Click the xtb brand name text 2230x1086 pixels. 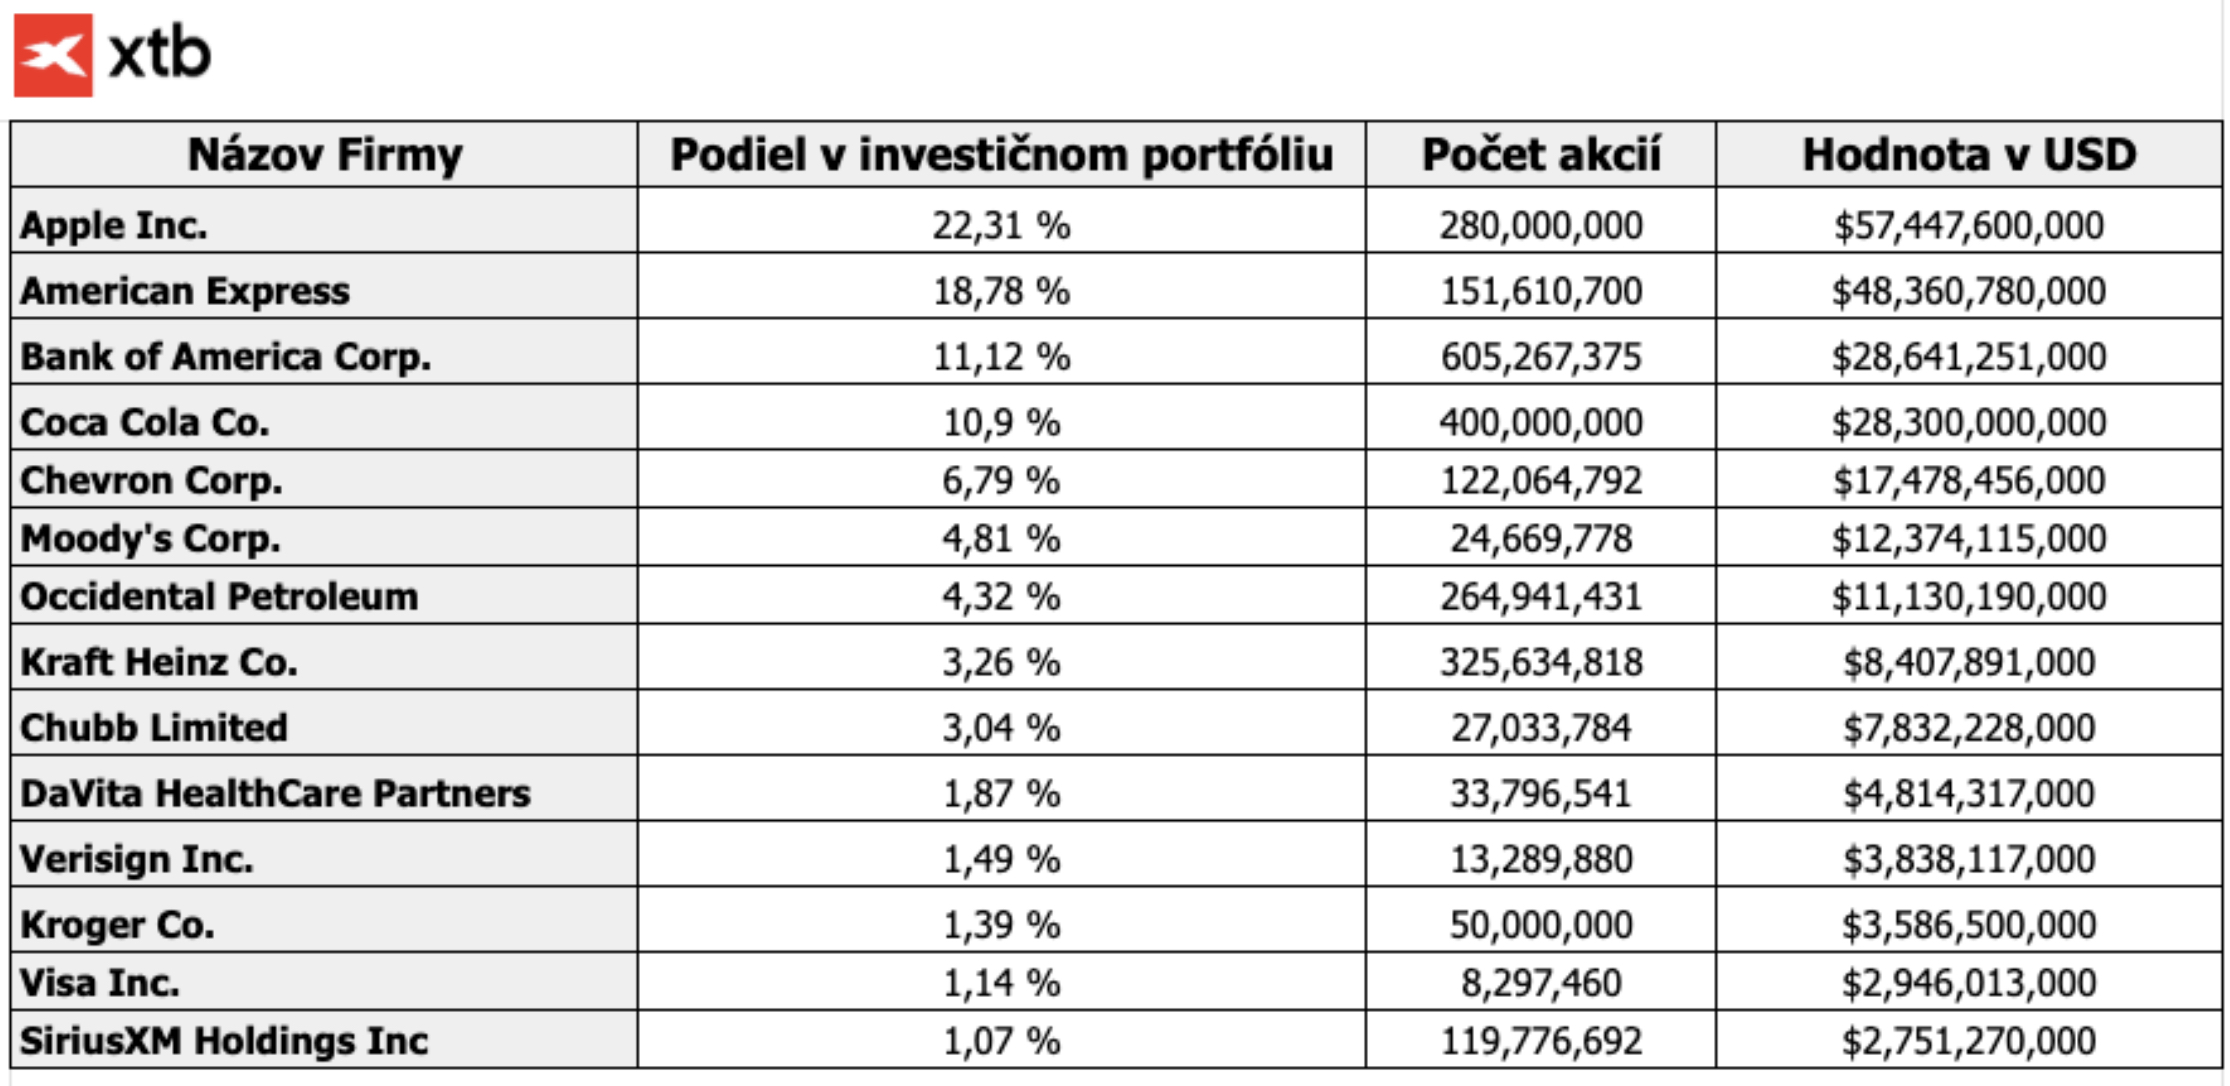(x=160, y=53)
